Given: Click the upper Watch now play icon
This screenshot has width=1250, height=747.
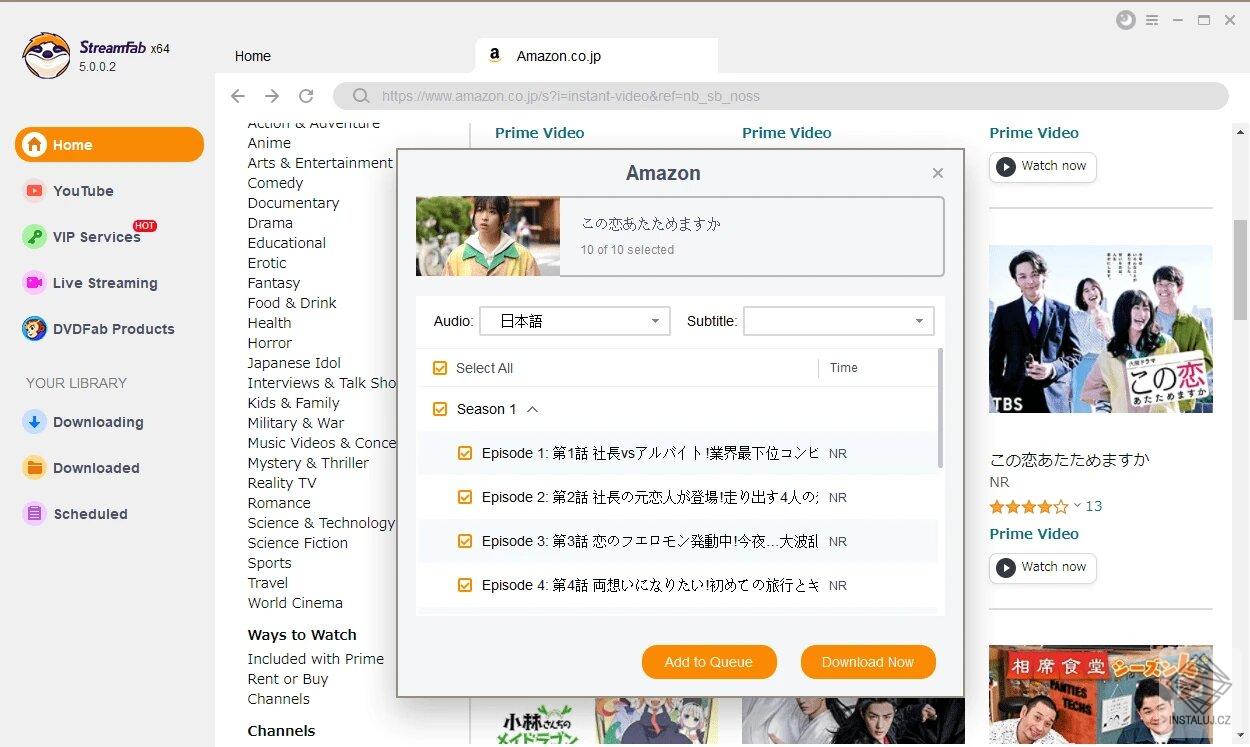Looking at the screenshot, I should click(x=1005, y=167).
